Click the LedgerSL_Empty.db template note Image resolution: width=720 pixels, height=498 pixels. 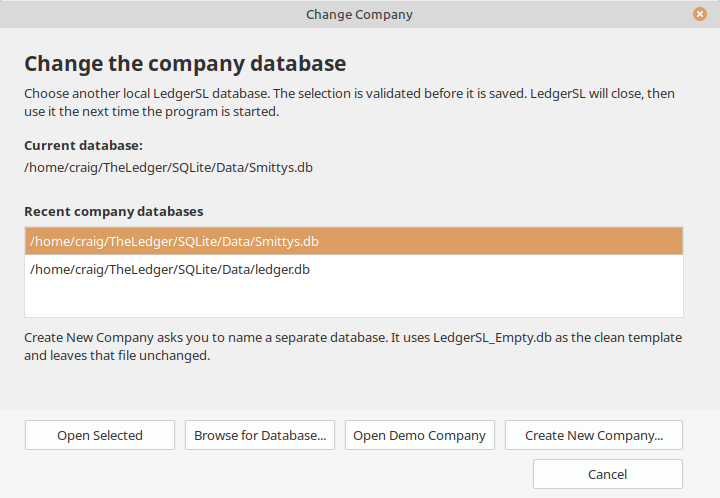pyautogui.click(x=353, y=347)
